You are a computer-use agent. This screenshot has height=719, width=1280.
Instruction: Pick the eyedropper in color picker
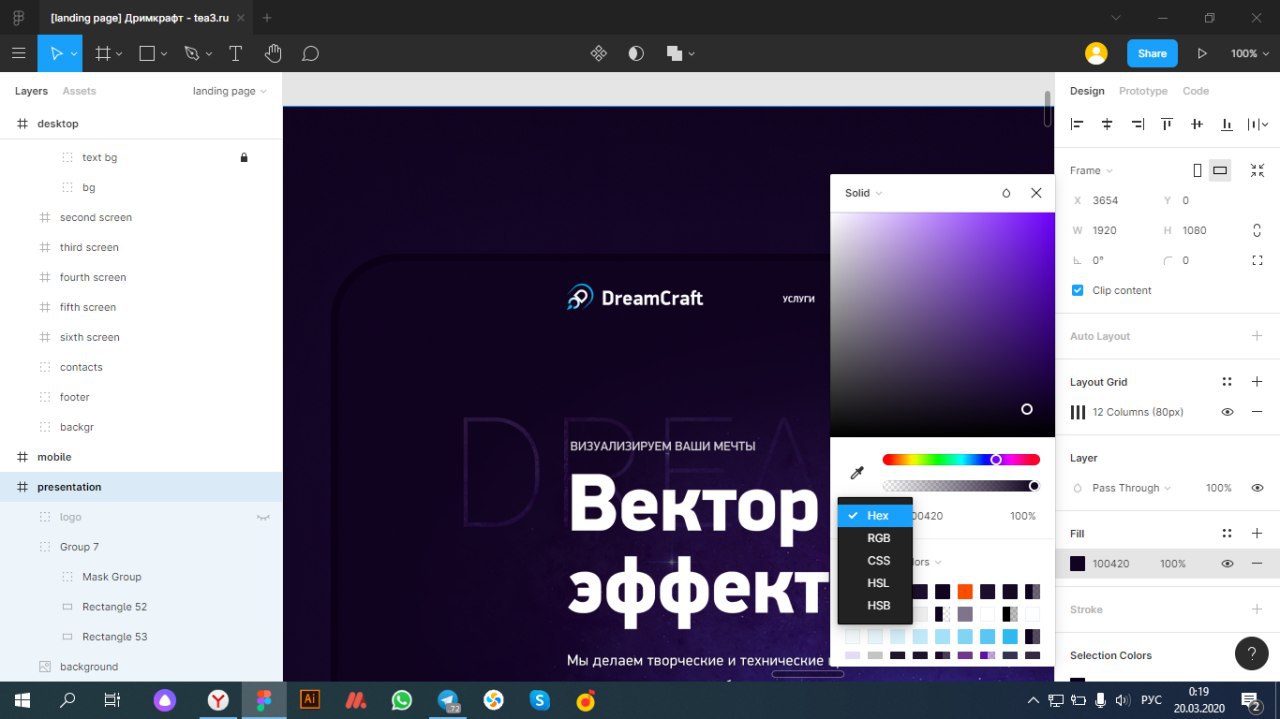[x=856, y=473]
